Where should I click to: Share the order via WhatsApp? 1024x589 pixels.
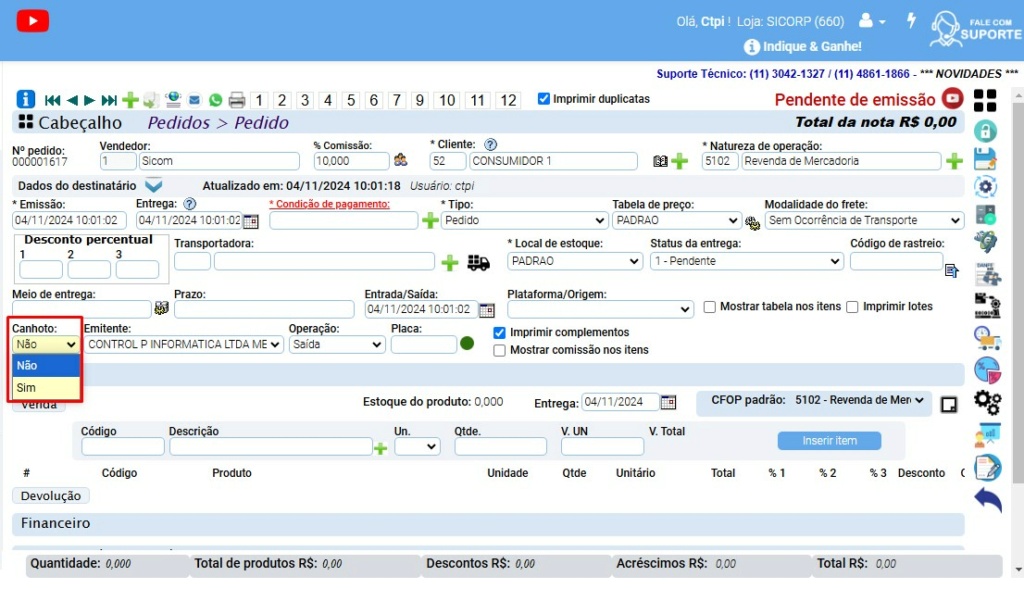(x=216, y=100)
